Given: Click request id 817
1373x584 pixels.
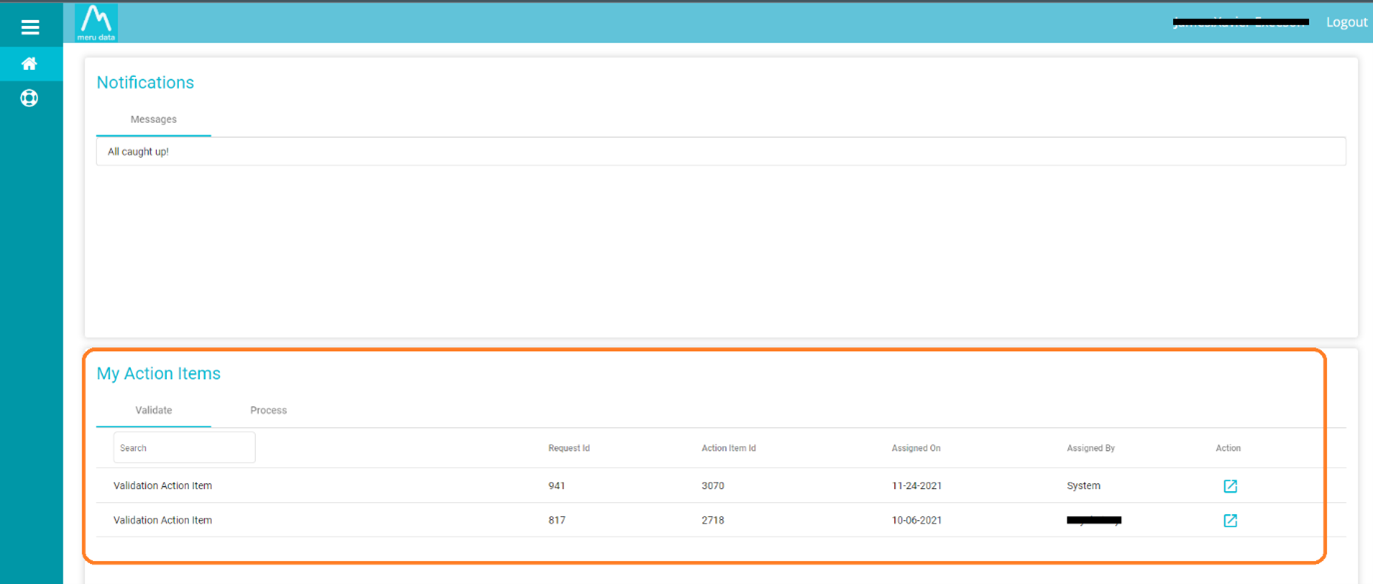Looking at the screenshot, I should [556, 520].
